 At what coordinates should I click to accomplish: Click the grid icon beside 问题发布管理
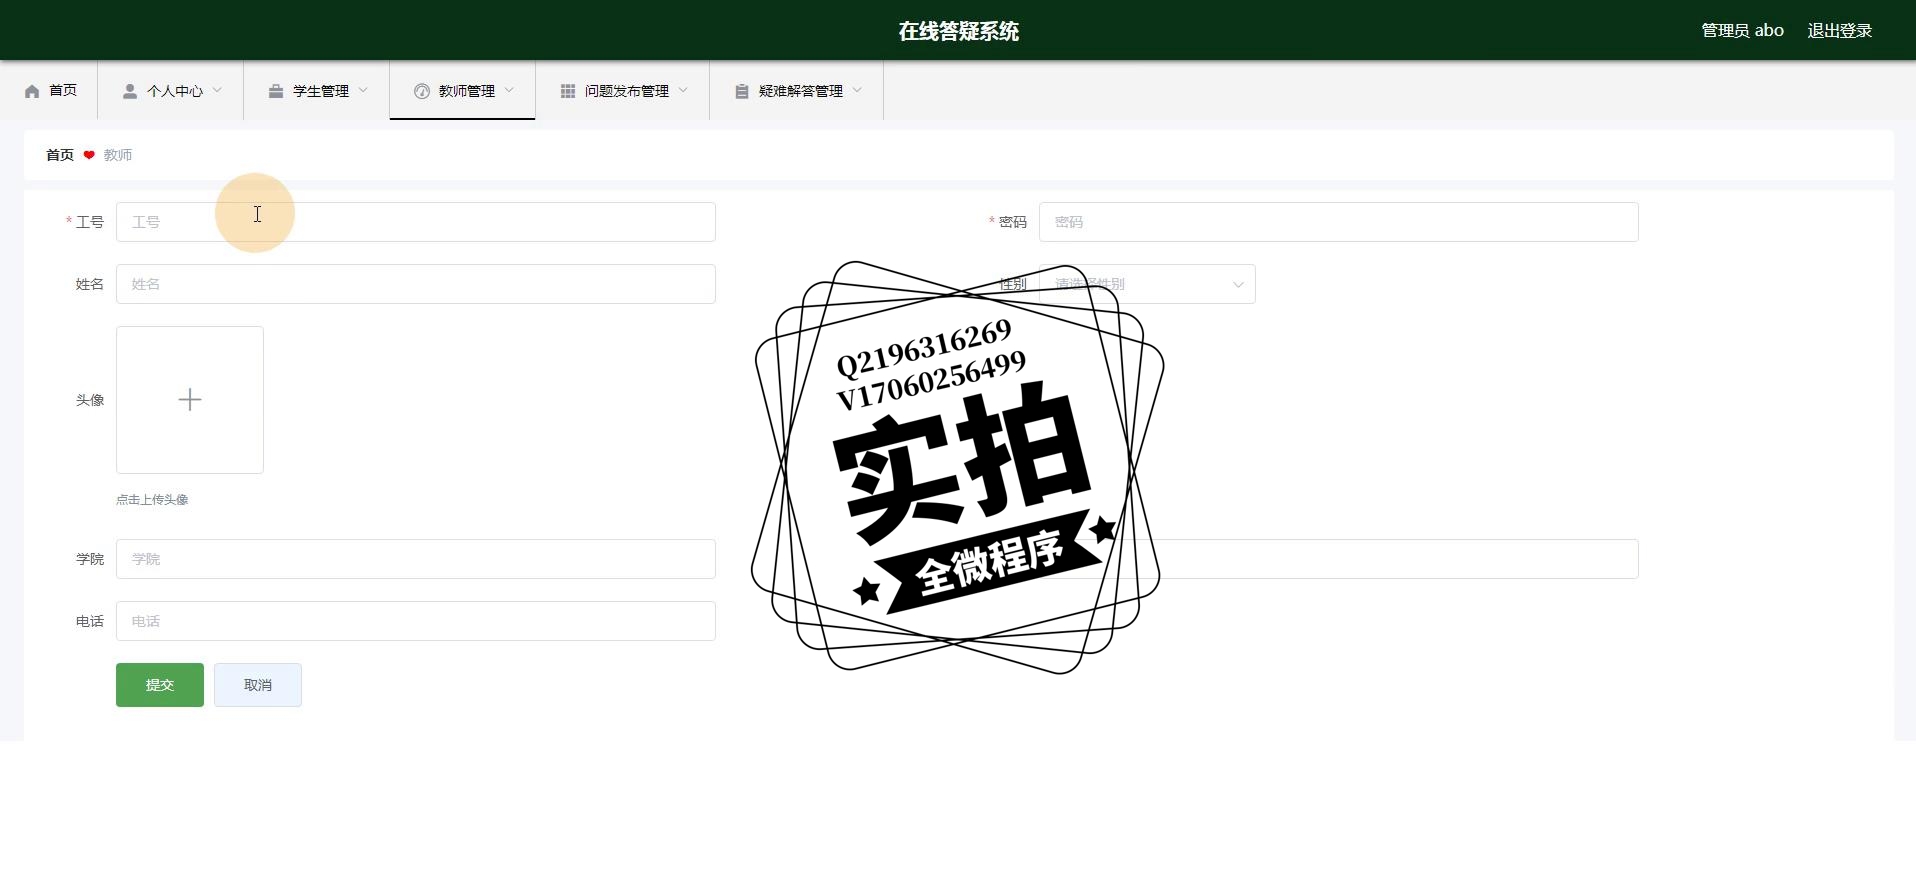coord(568,91)
